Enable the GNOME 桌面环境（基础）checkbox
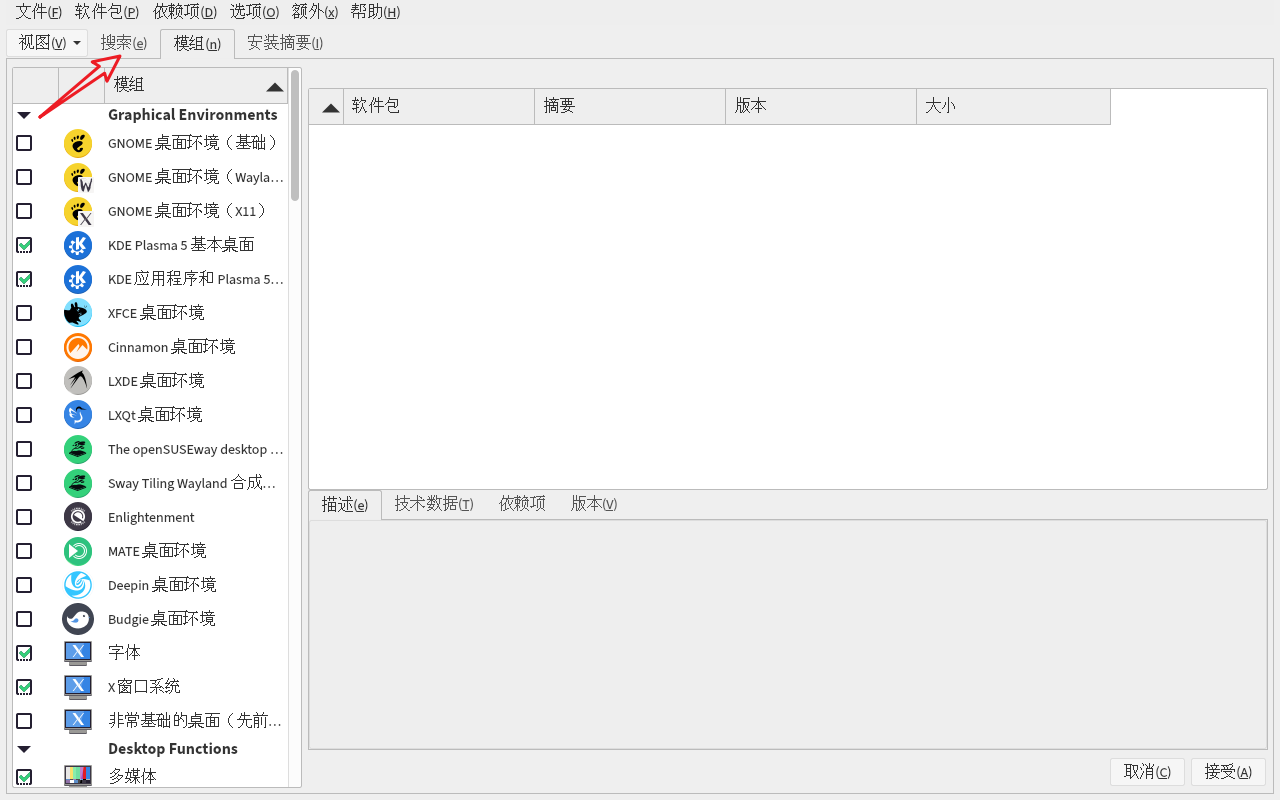Viewport: 1280px width, 800px height. (x=24, y=143)
